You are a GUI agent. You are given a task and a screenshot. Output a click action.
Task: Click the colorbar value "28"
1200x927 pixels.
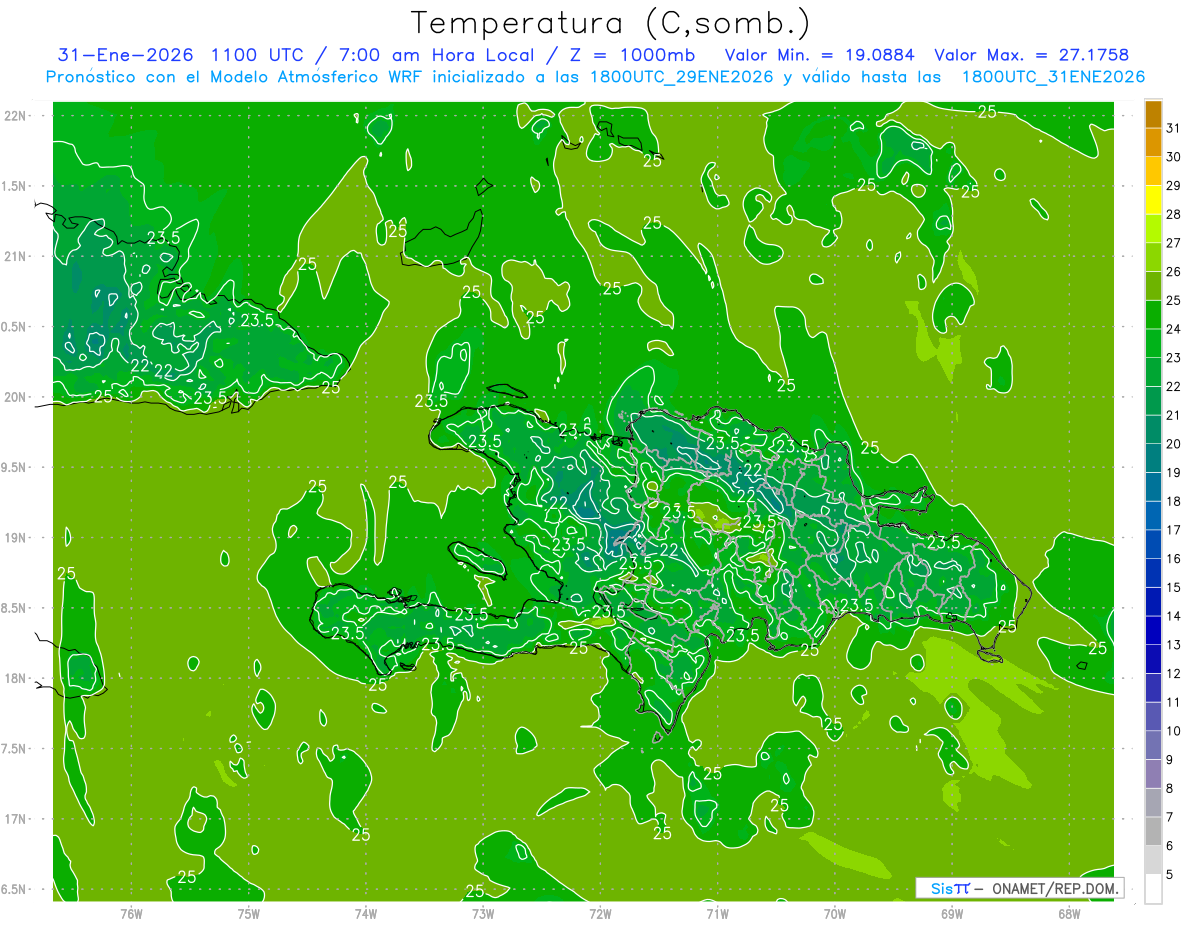click(1173, 214)
